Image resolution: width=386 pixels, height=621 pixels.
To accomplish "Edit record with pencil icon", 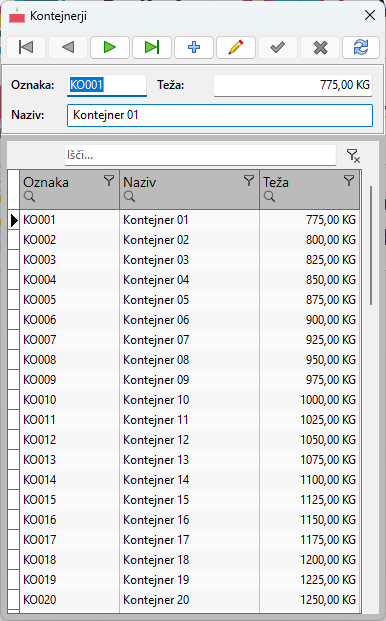I will point(236,48).
